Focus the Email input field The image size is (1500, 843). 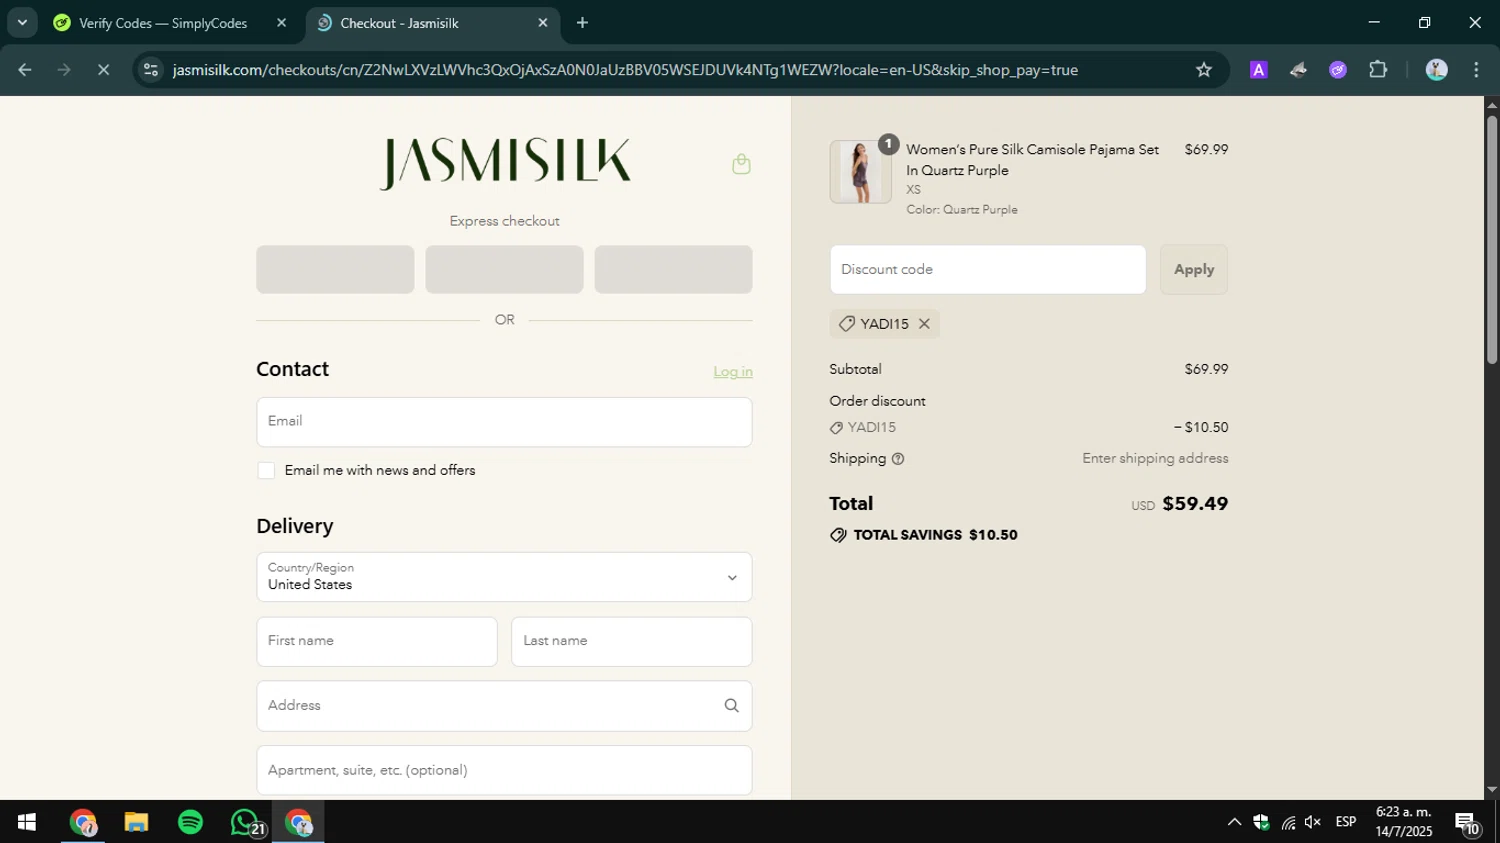click(x=504, y=422)
